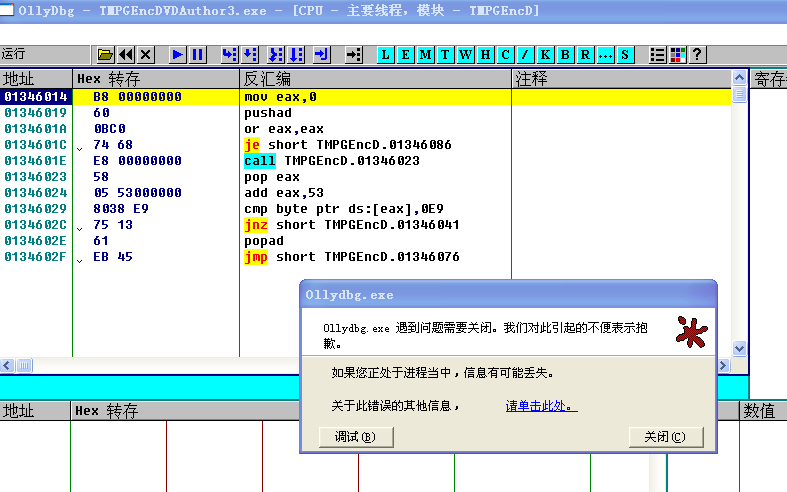The image size is (787, 492).
Task: Open appearance color grid icon
Action: [678, 54]
